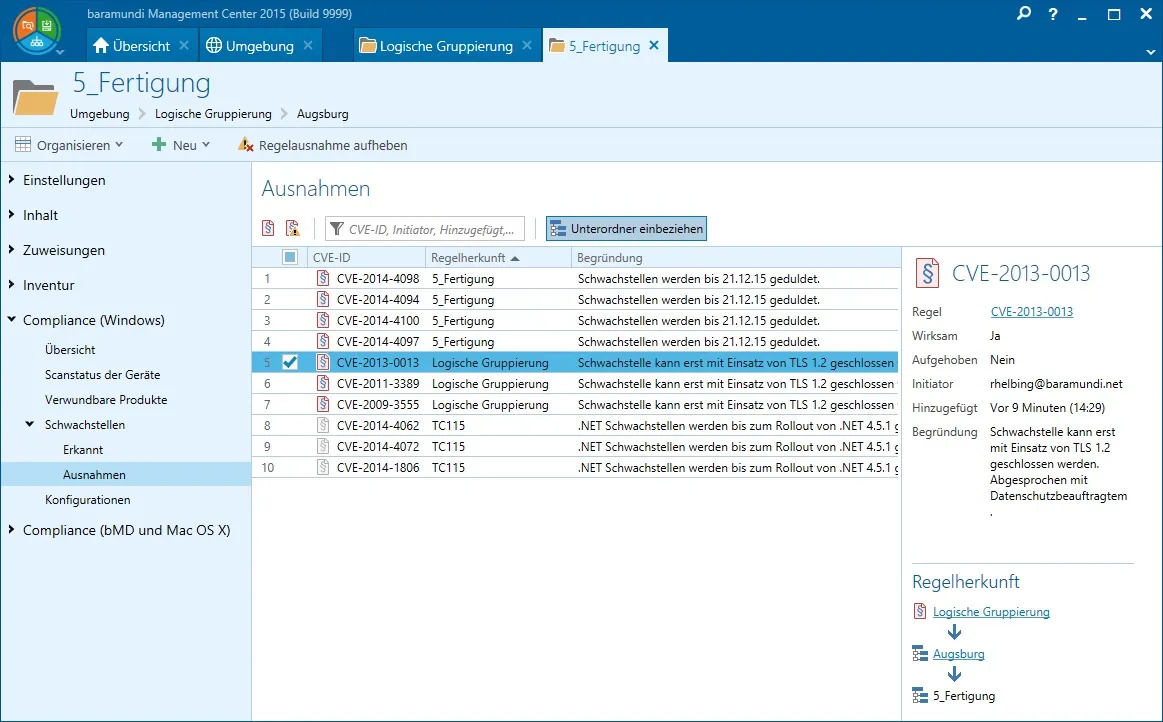Viewport: 1163px width, 722px height.
Task: Open the dropdown arrow beside the application logo
Action: pos(60,52)
